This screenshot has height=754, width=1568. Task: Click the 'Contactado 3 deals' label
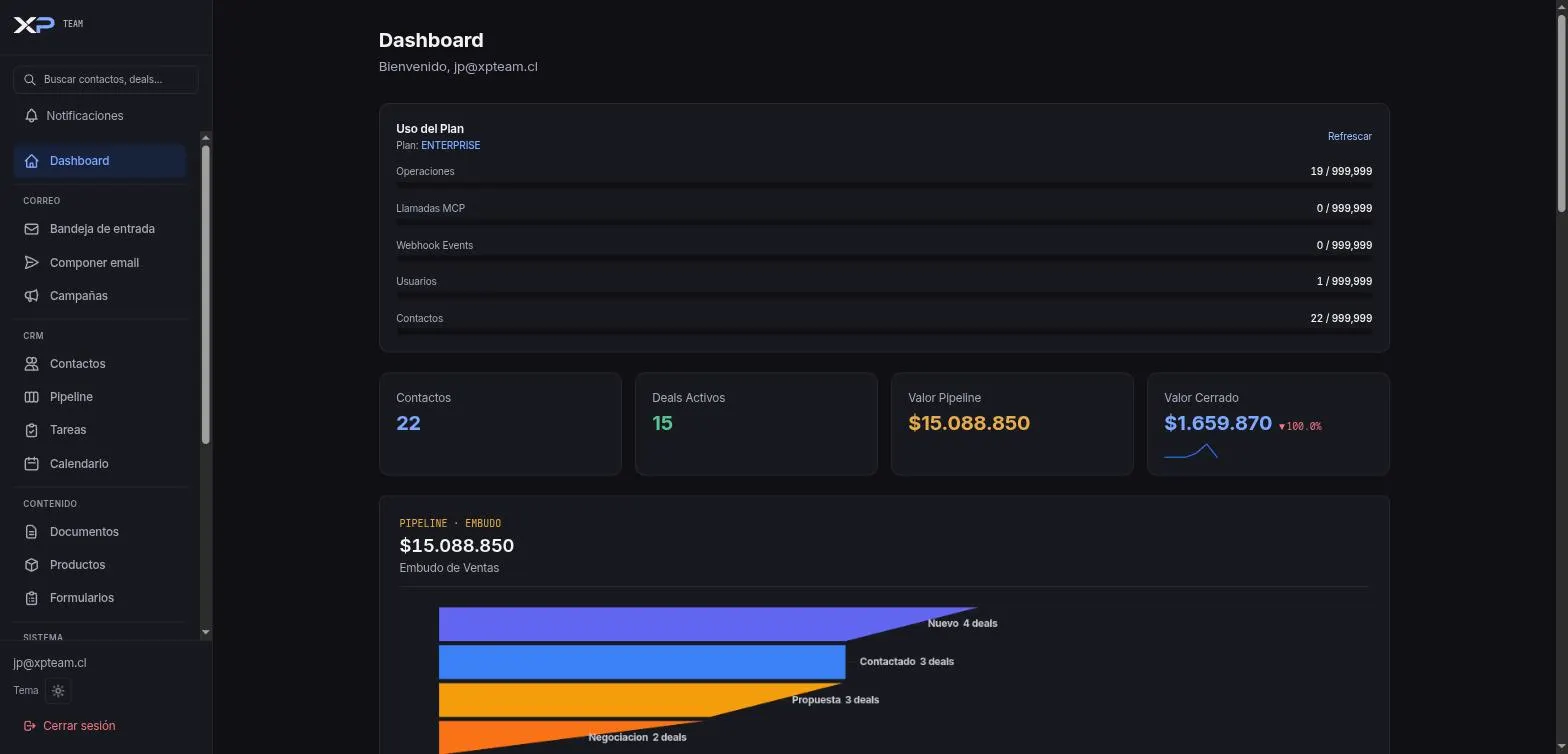click(907, 661)
